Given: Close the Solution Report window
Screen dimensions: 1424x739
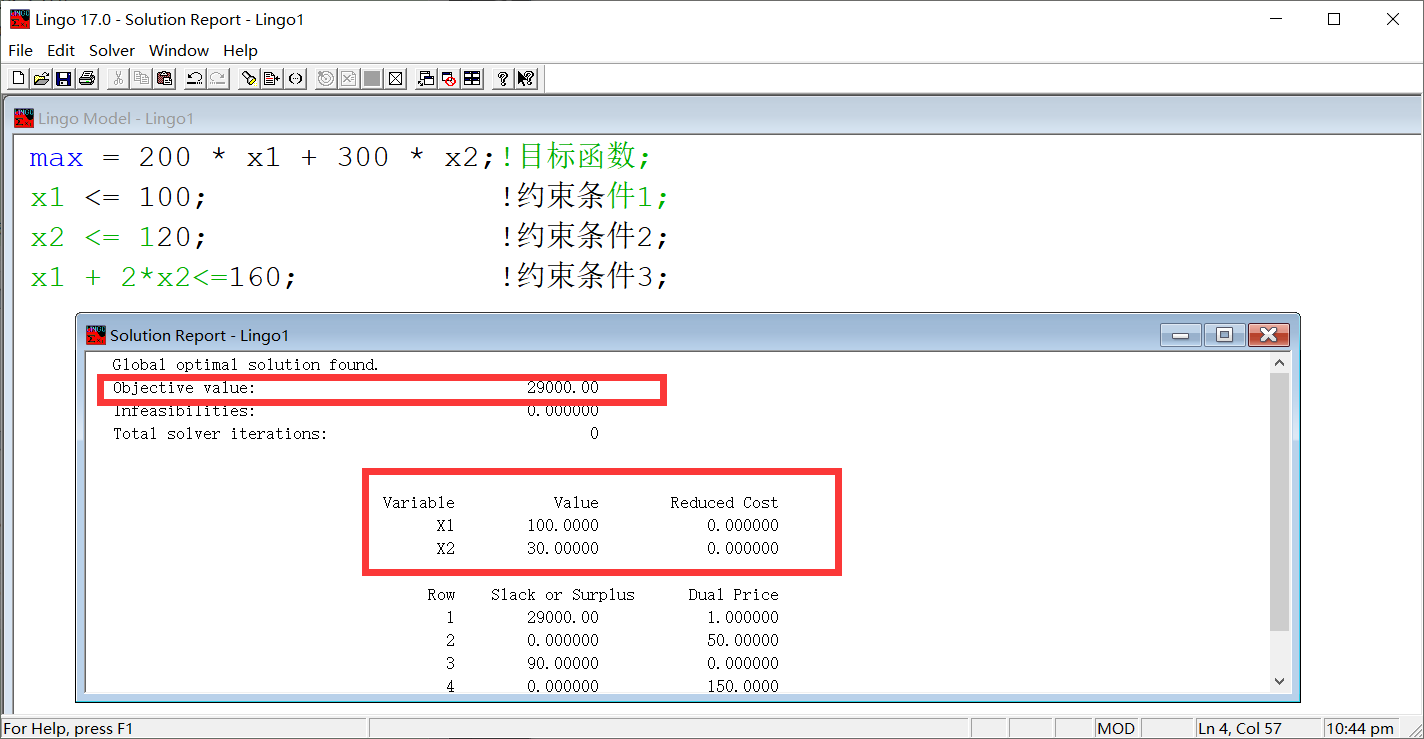Looking at the screenshot, I should (x=1268, y=335).
